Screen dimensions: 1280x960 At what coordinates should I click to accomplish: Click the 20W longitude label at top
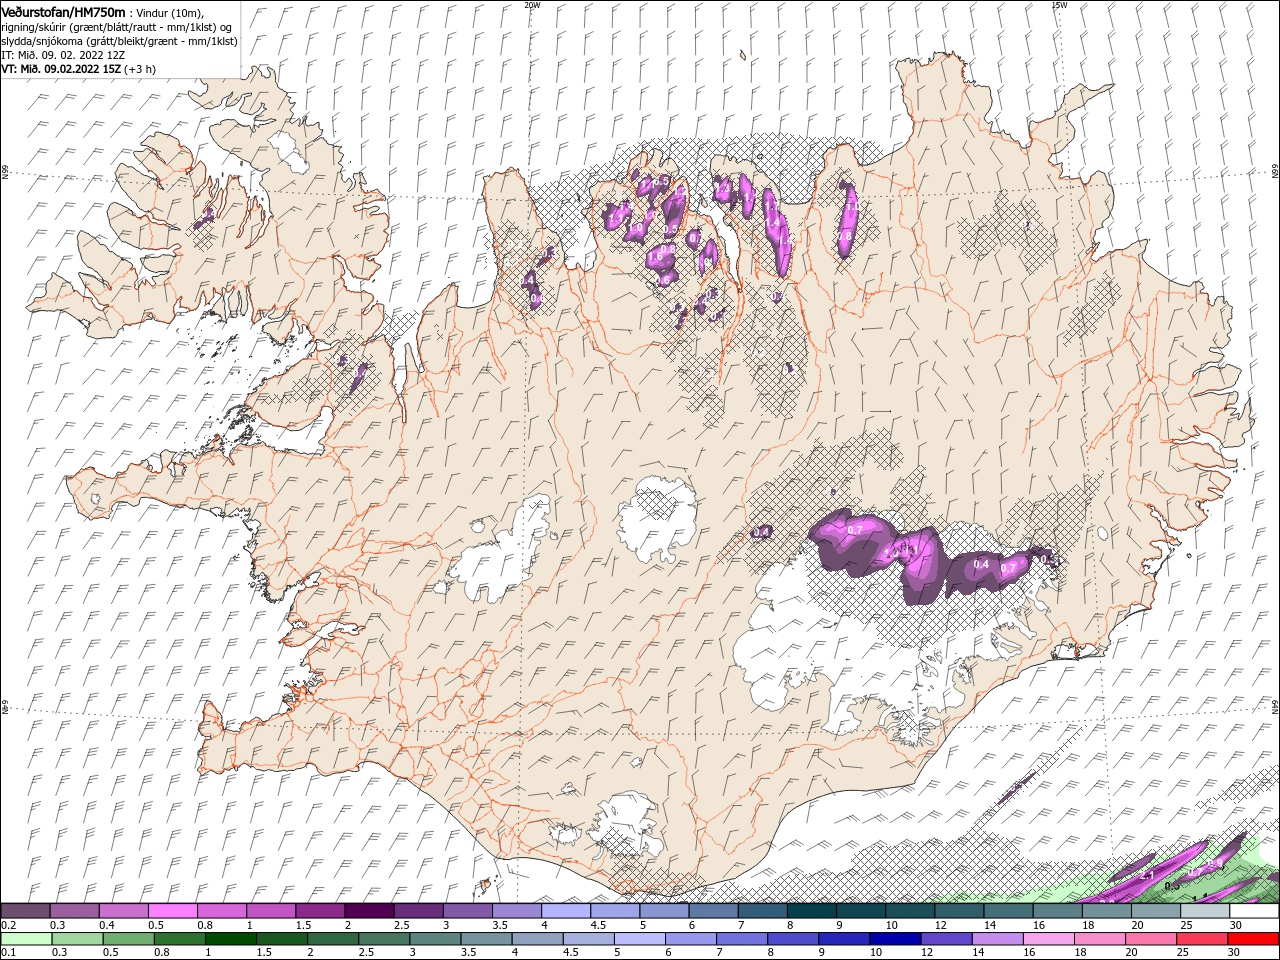tap(532, 4)
